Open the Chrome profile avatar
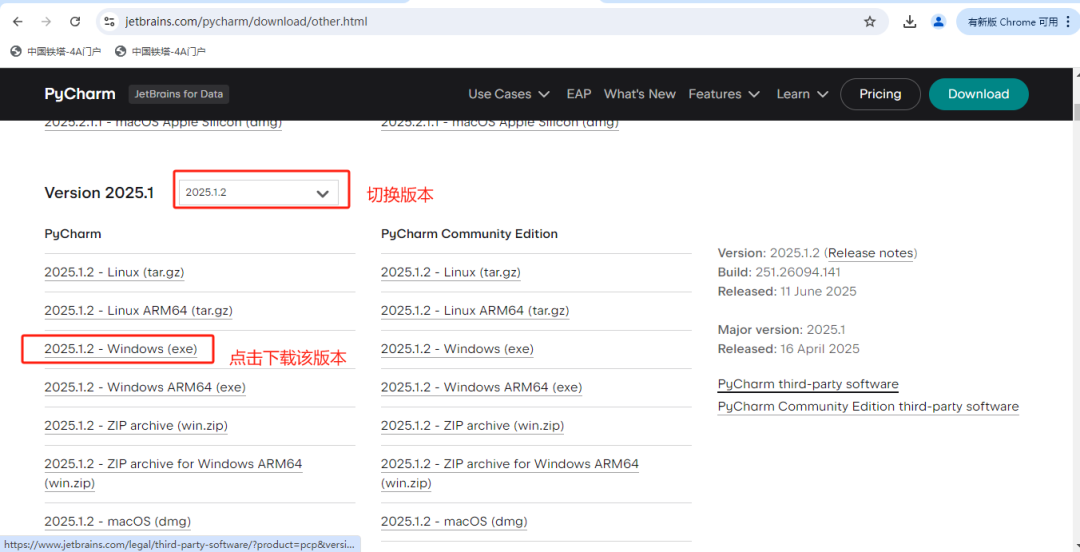1080x552 pixels. point(938,21)
